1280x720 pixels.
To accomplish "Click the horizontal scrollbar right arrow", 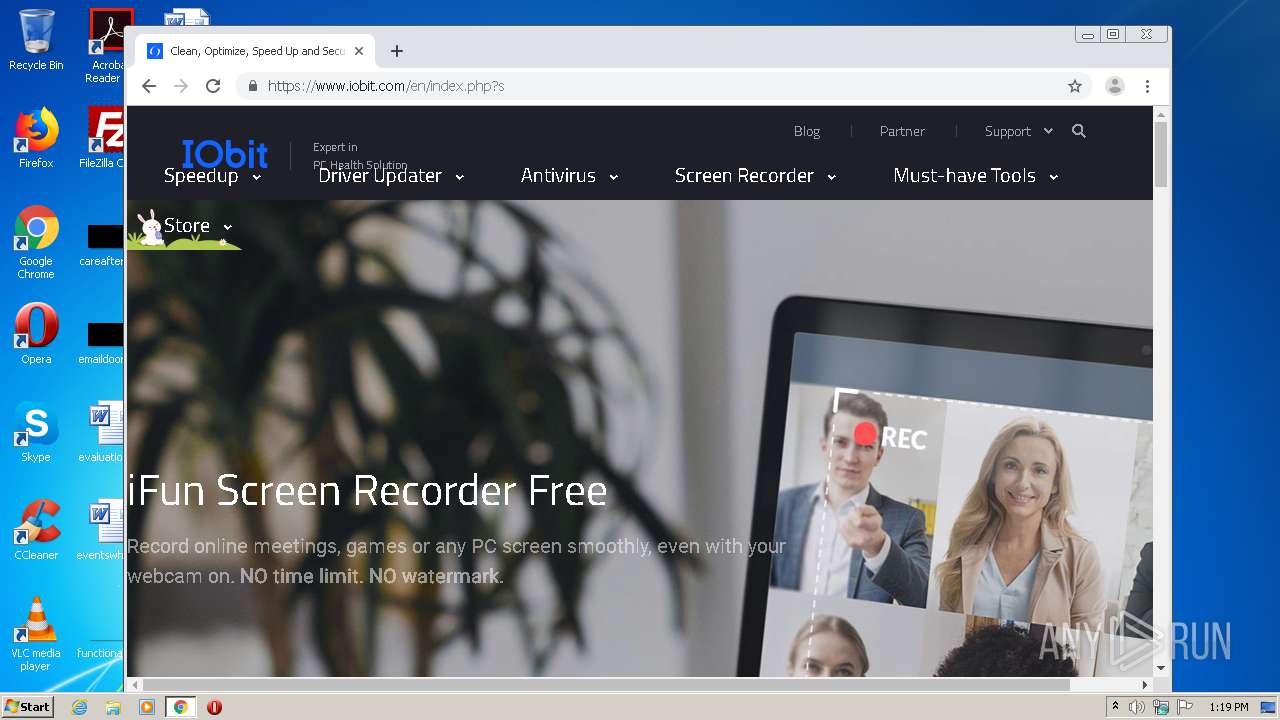I will [1145, 685].
